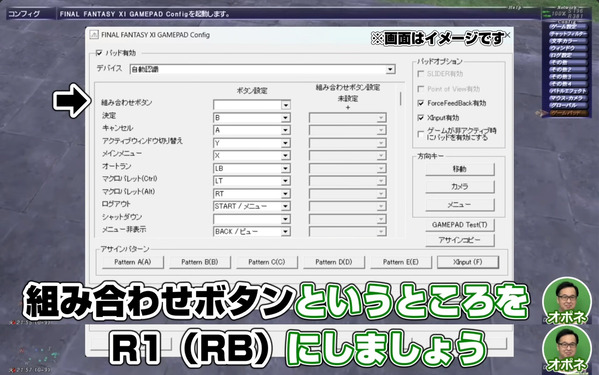The width and height of the screenshot is (599, 375).
Task: Open the デバイス device dropdown
Action: [262, 70]
